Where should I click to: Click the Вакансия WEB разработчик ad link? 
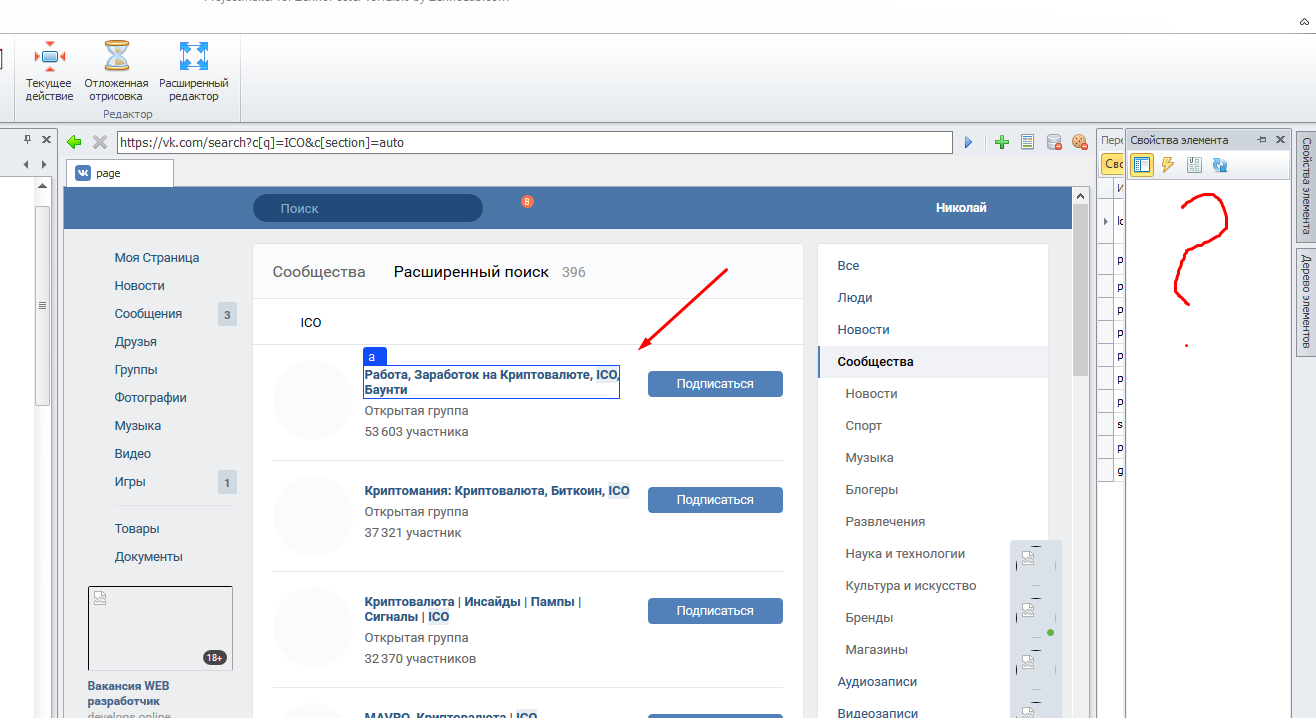(x=129, y=693)
